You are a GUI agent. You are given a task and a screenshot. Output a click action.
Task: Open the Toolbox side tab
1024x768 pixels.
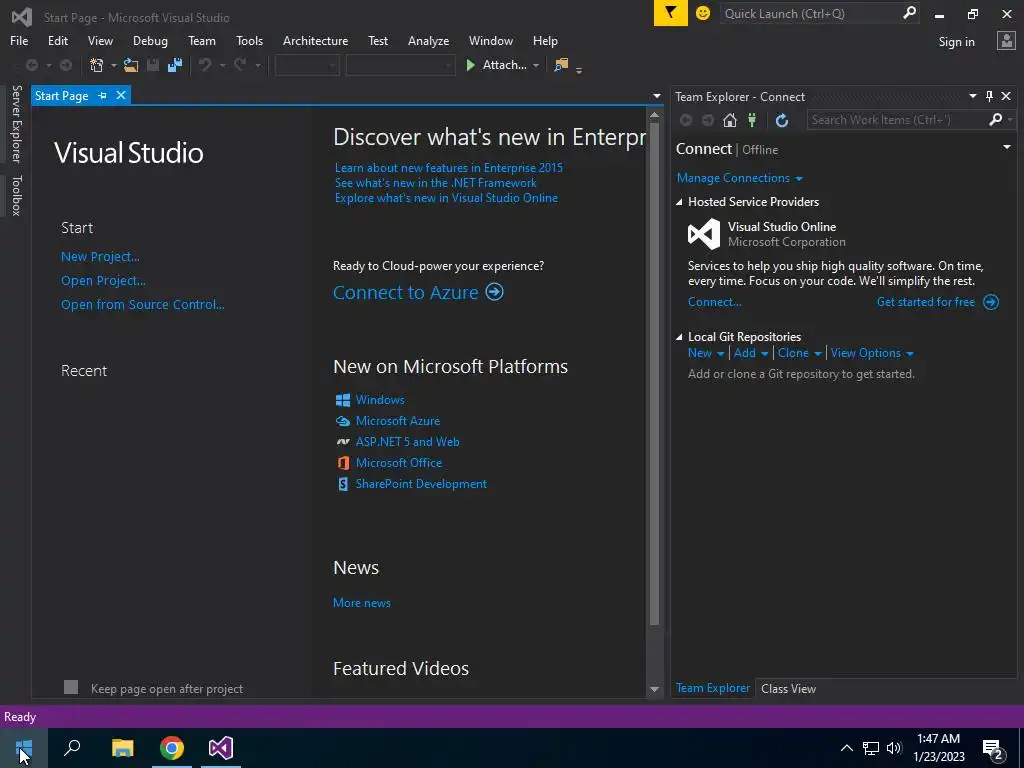(16, 195)
